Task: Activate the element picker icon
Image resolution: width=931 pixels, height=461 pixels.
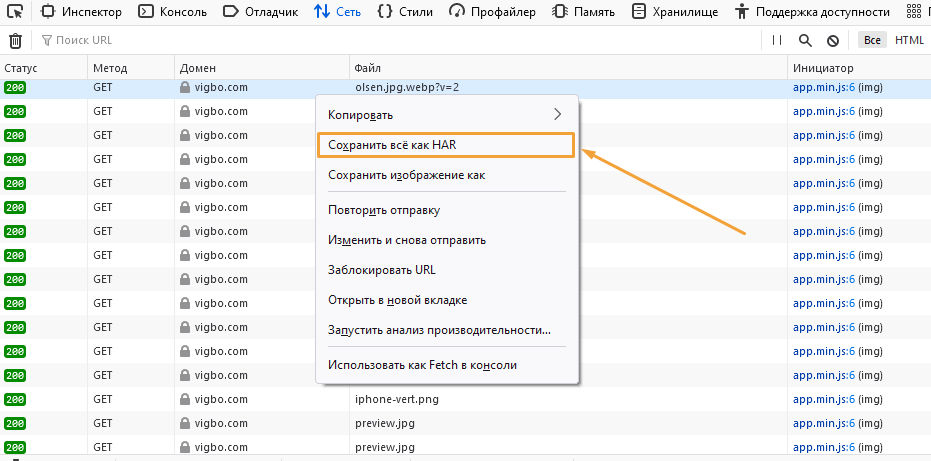Action: click(x=15, y=11)
